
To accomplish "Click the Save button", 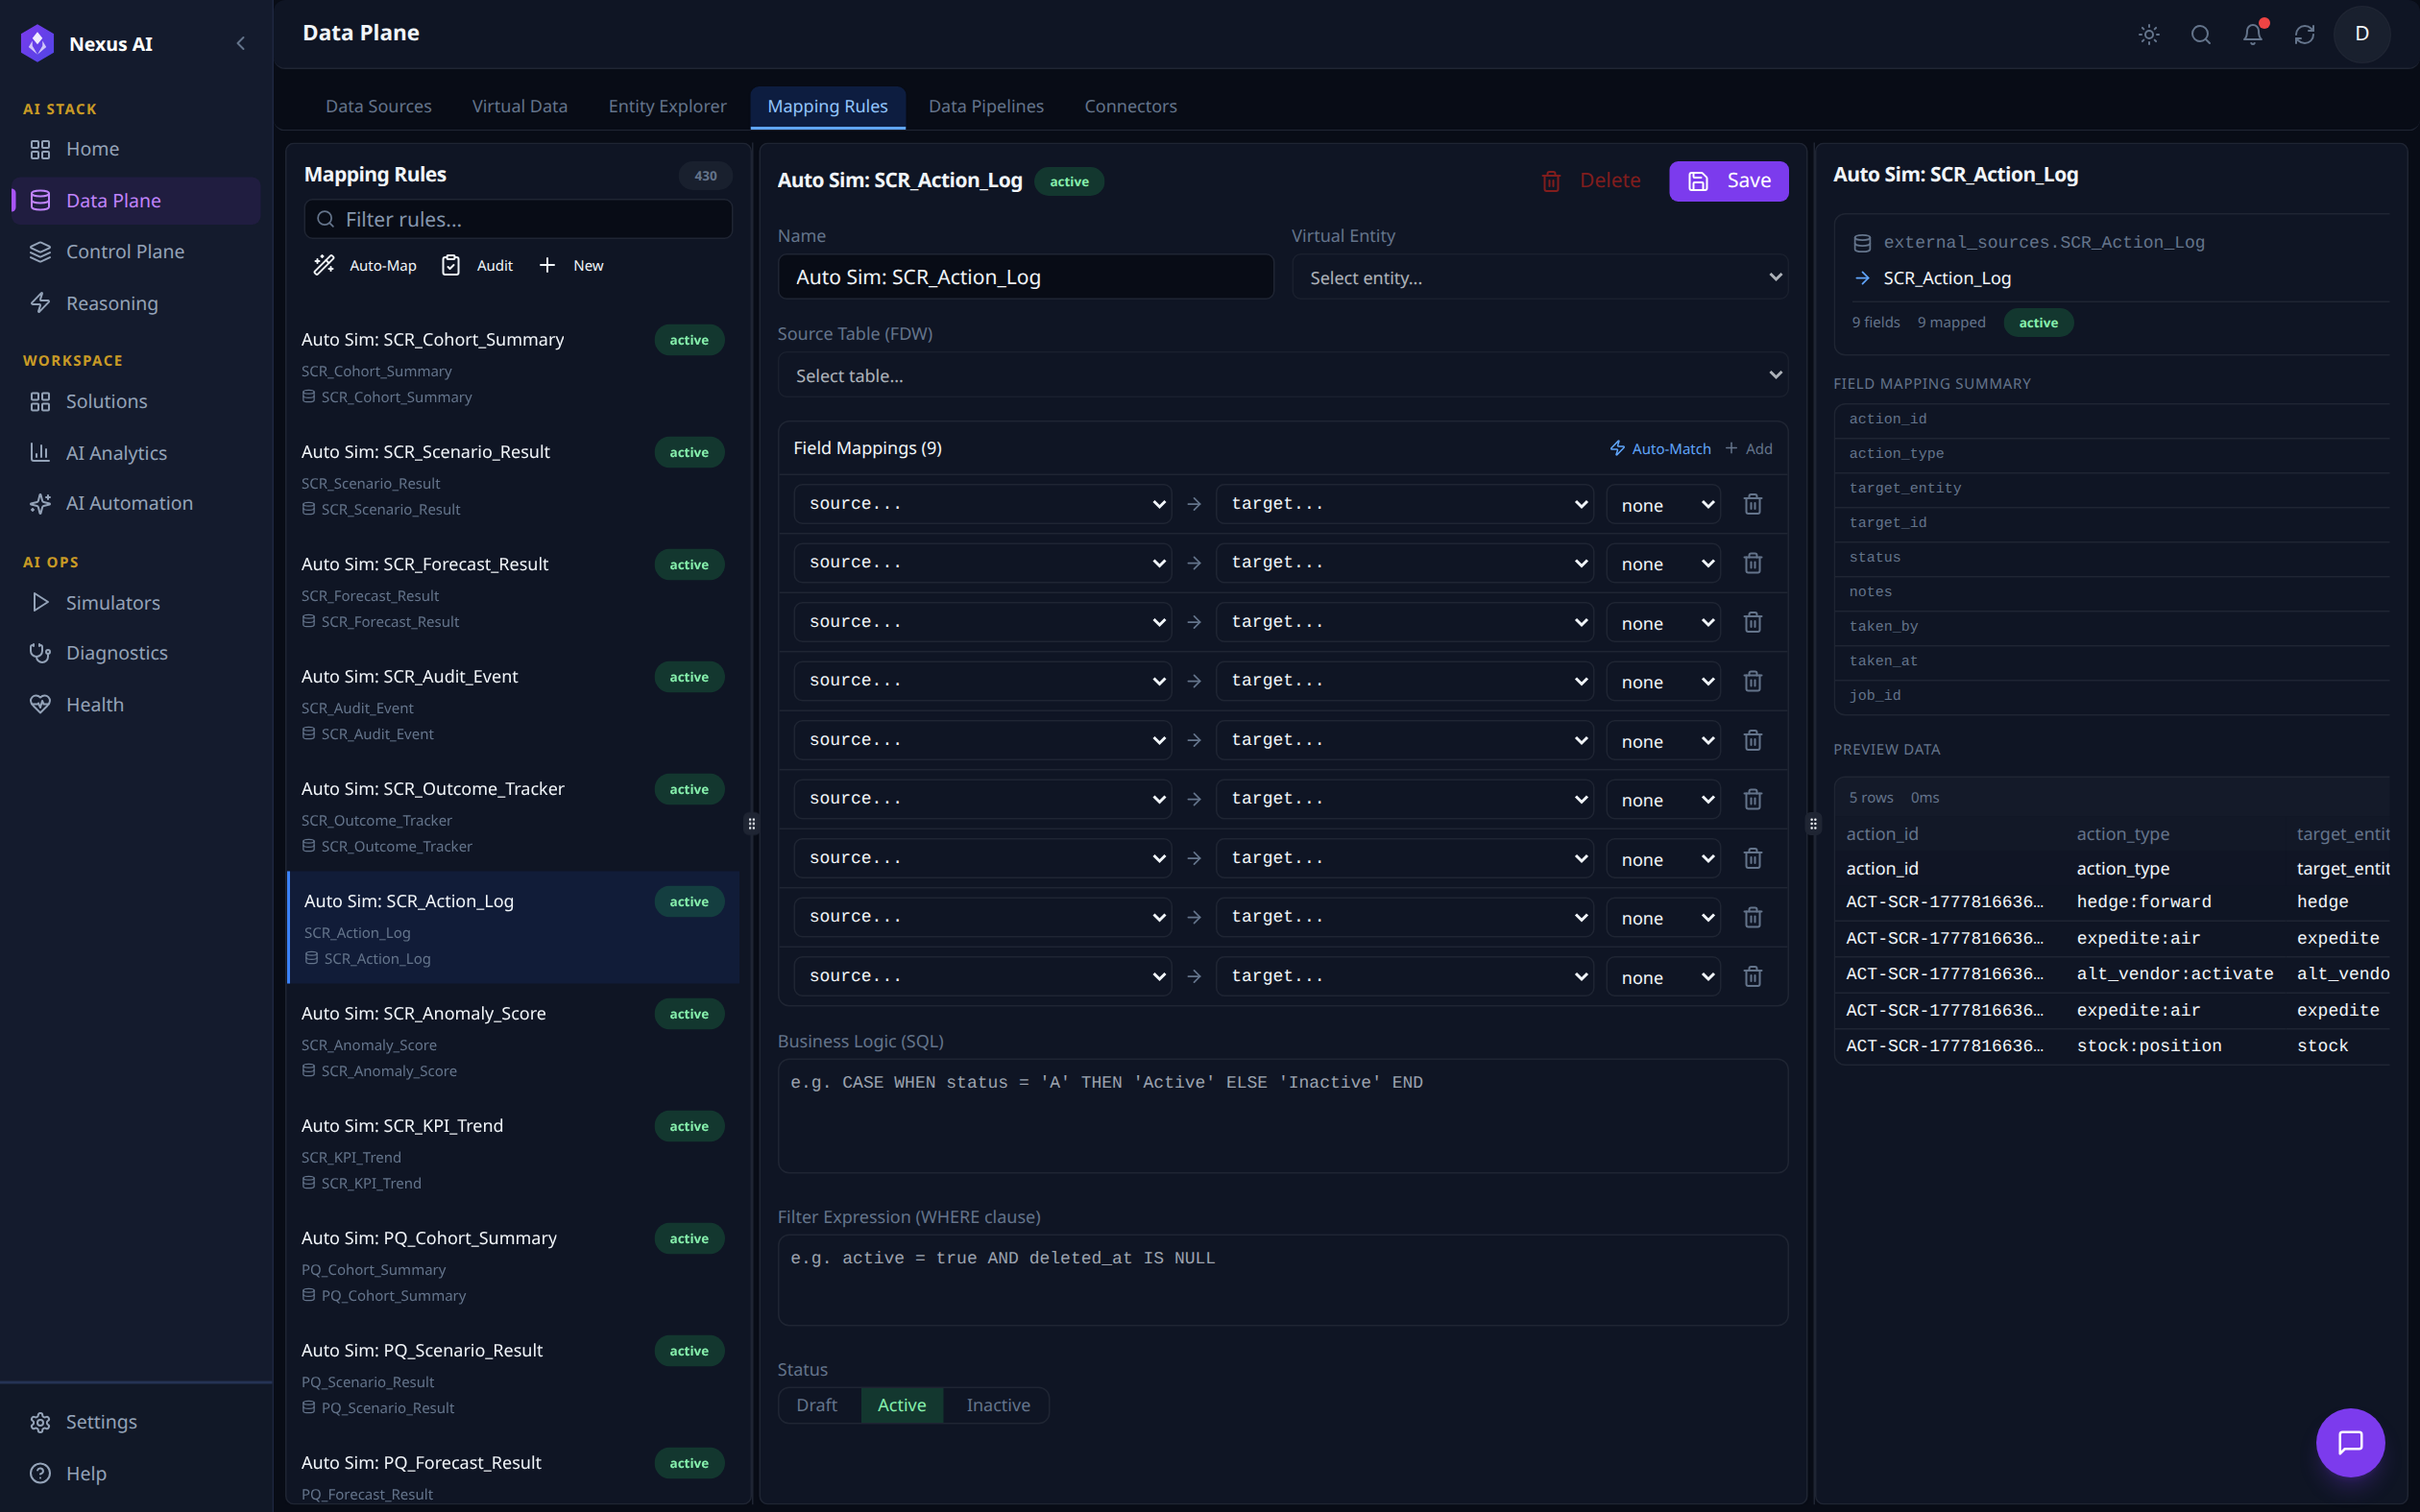I will point(1728,181).
